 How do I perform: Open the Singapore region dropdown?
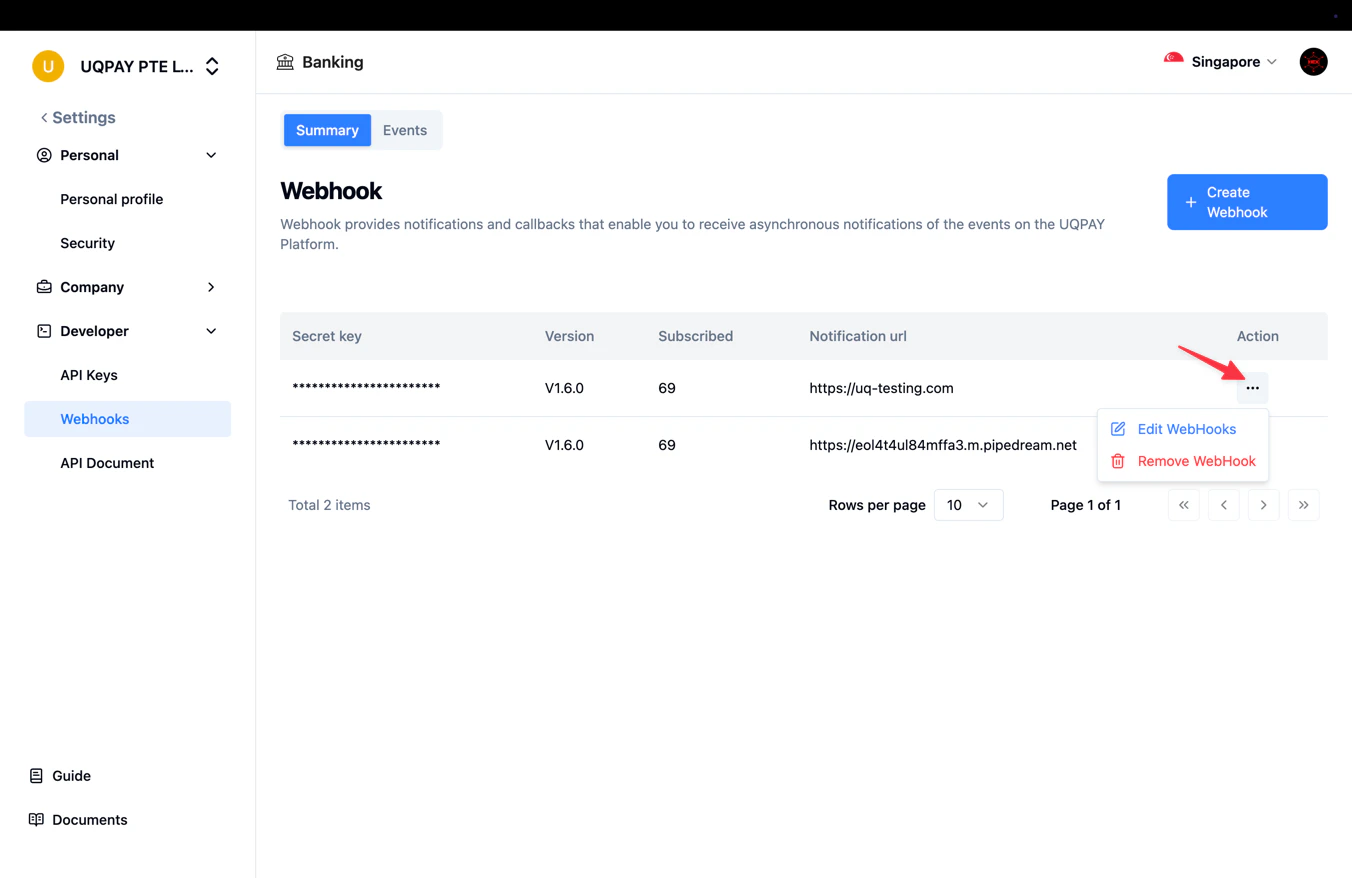(1219, 61)
